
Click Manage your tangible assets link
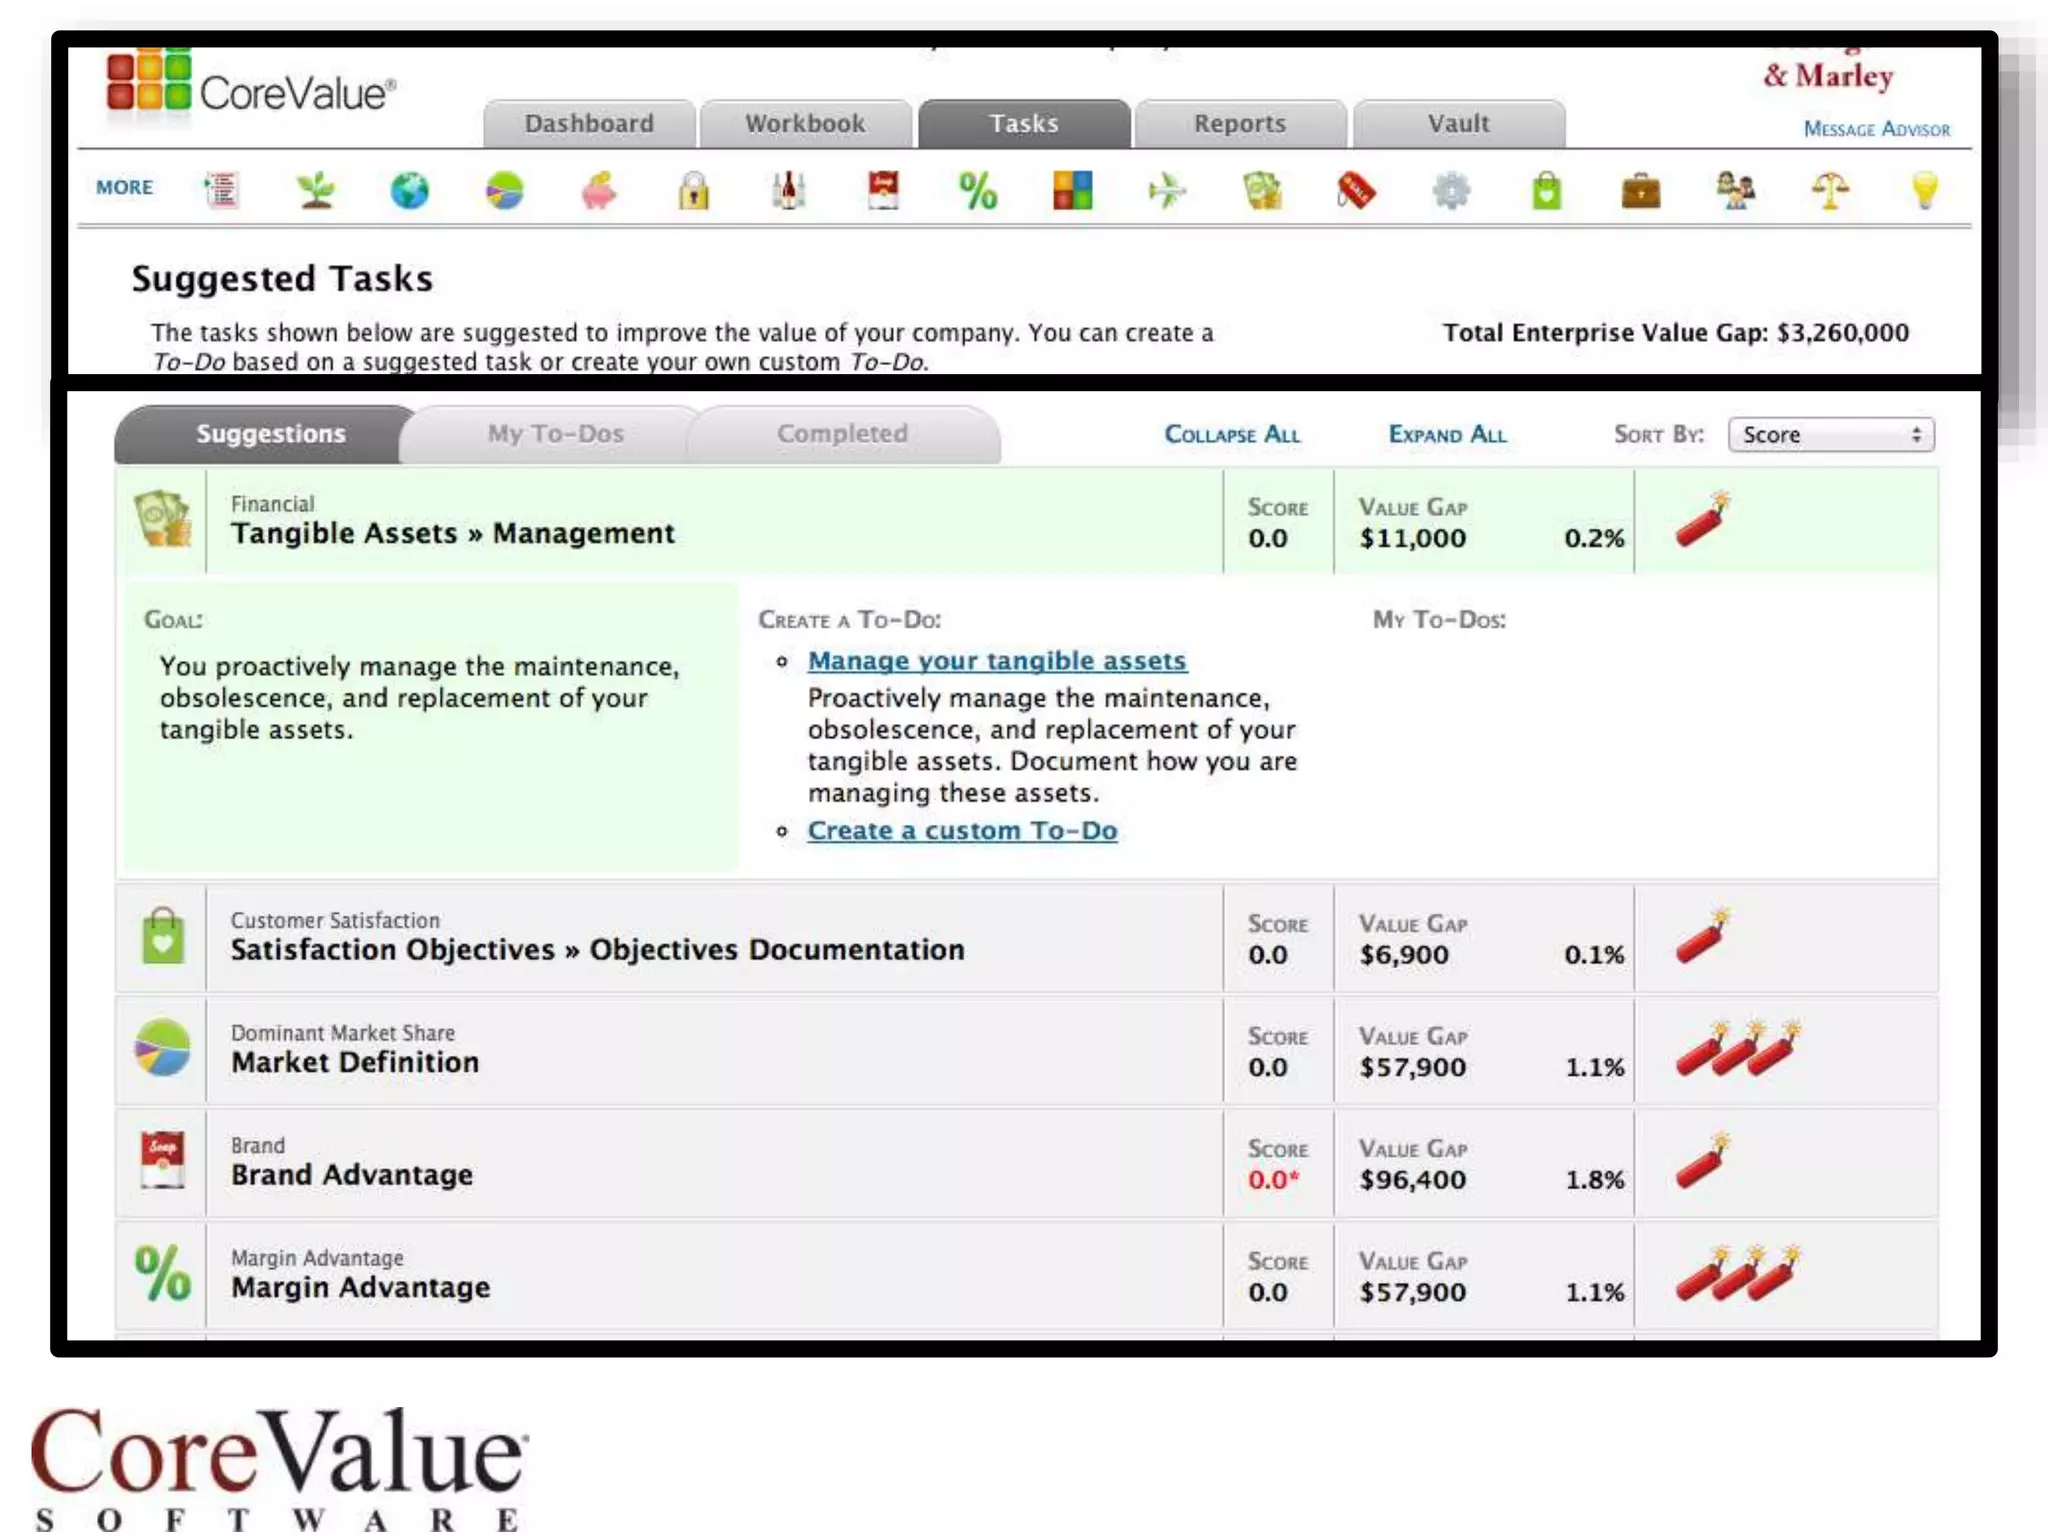click(x=996, y=661)
